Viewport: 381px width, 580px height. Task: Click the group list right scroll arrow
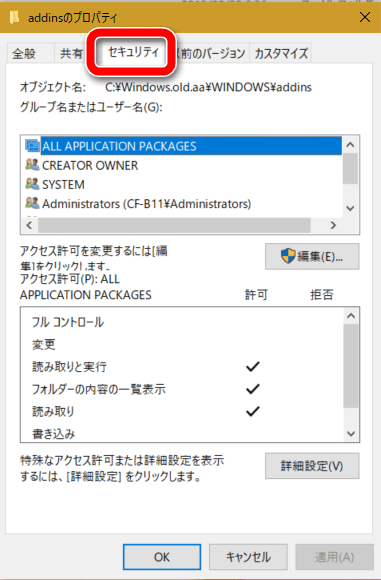point(333,225)
